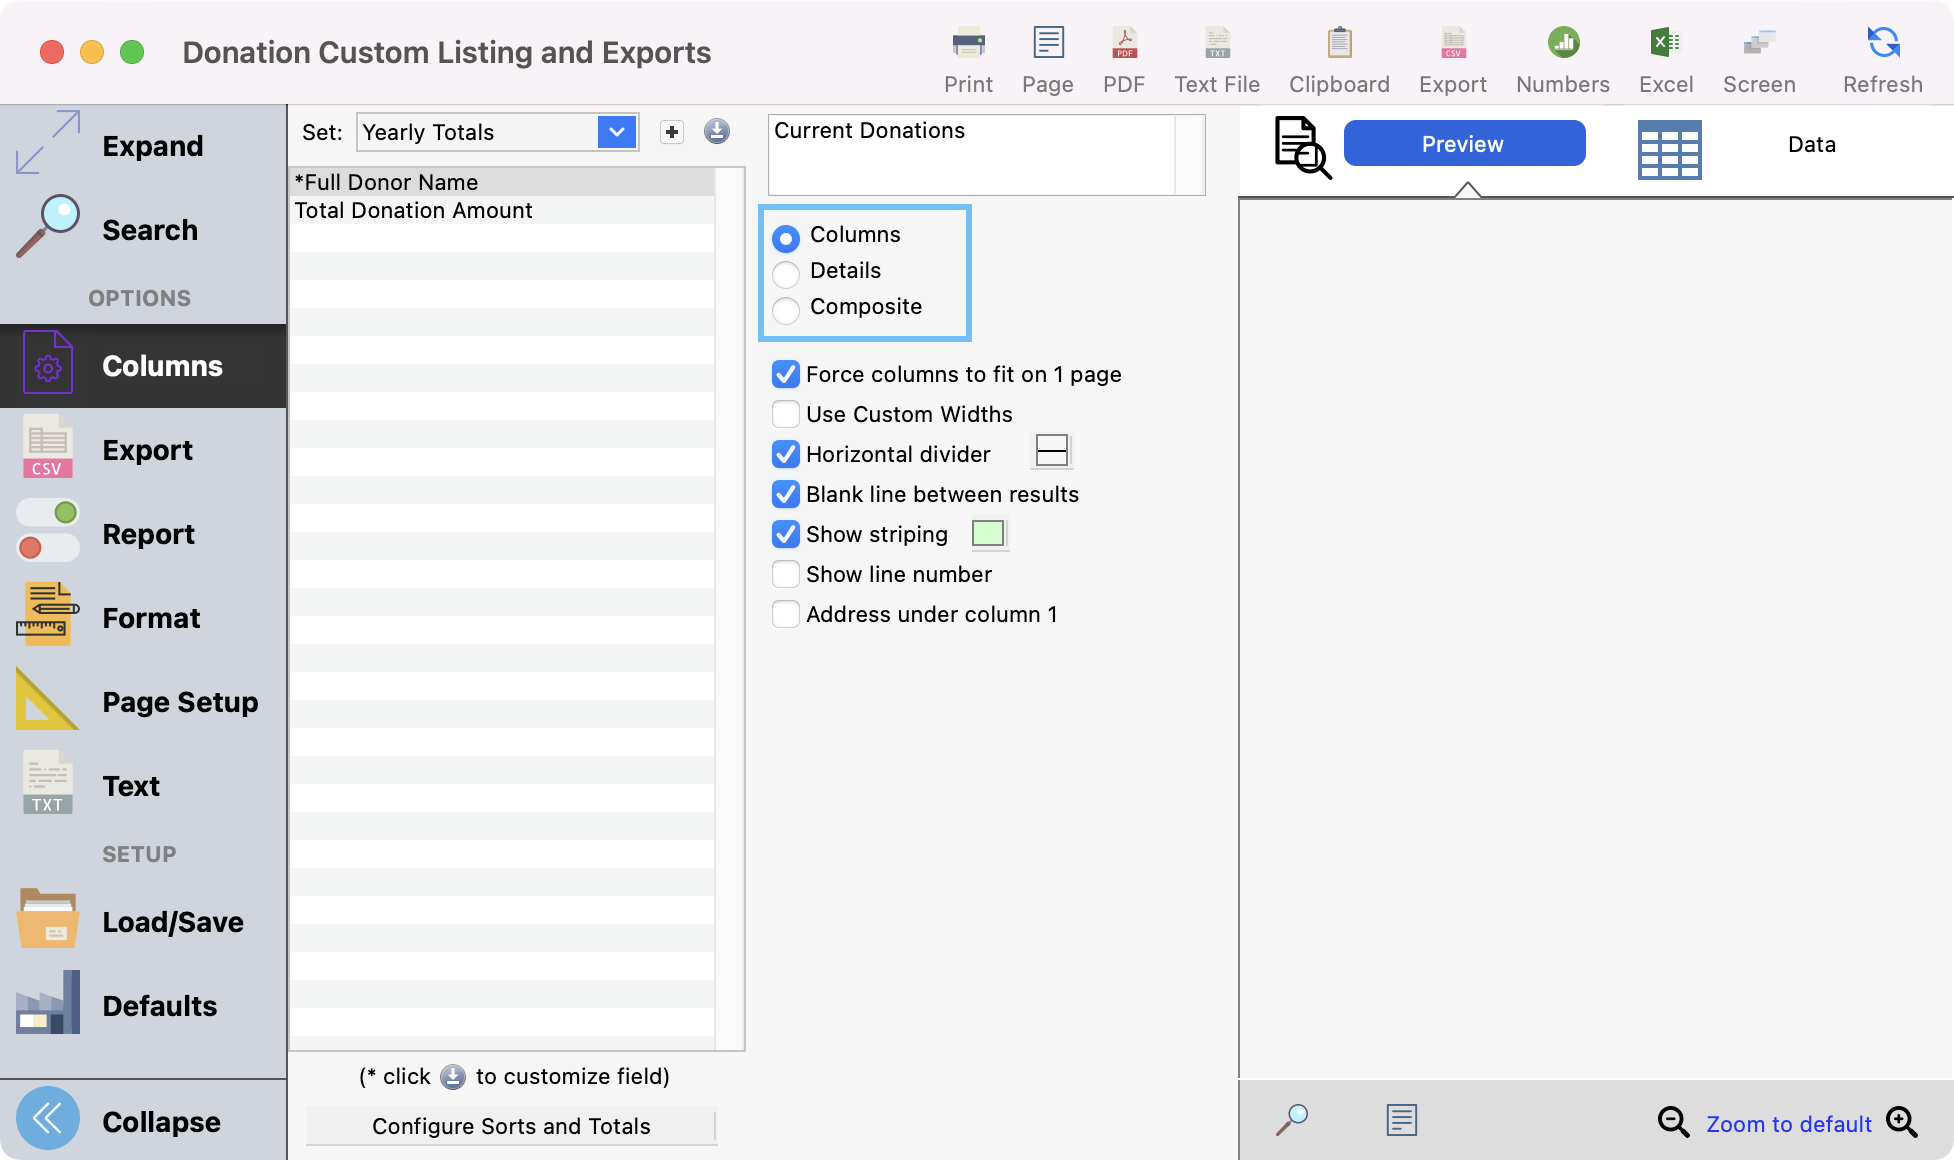Image resolution: width=1954 pixels, height=1160 pixels.
Task: Click the PDF export icon
Action: point(1124,44)
